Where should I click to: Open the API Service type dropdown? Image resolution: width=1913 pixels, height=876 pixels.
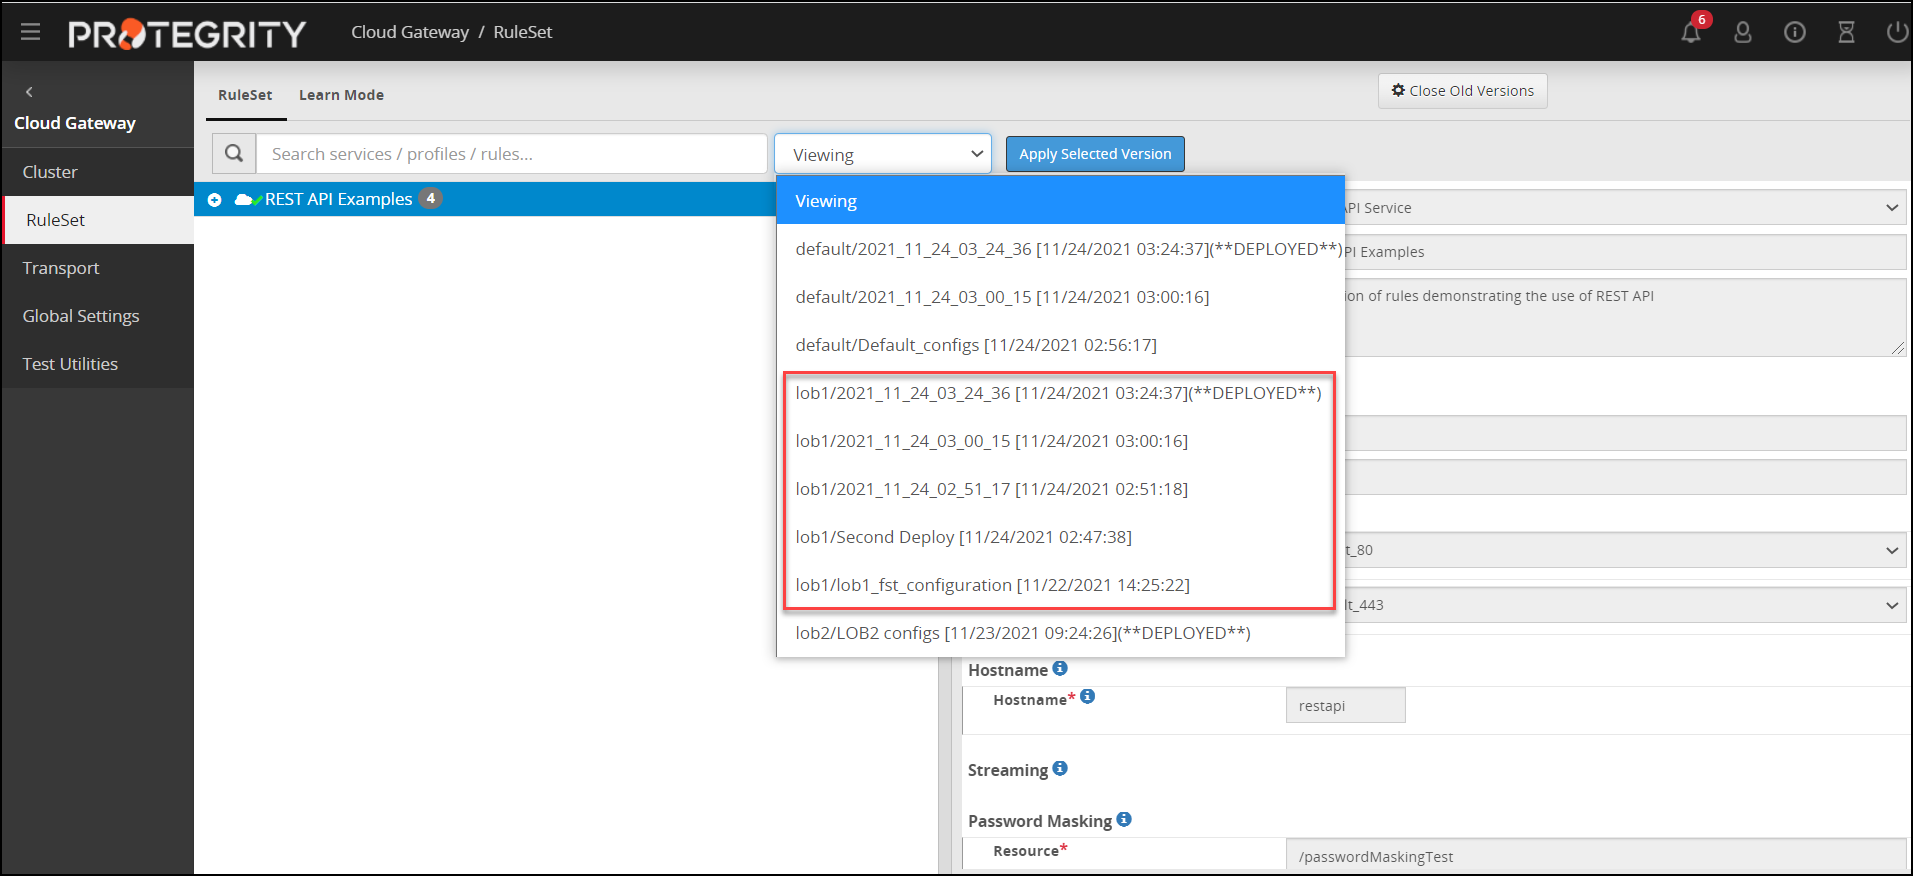(1623, 208)
